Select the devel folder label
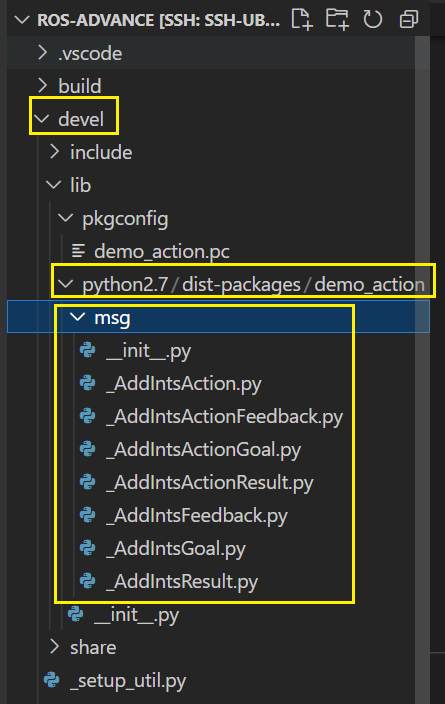This screenshot has height=704, width=445. 81,119
